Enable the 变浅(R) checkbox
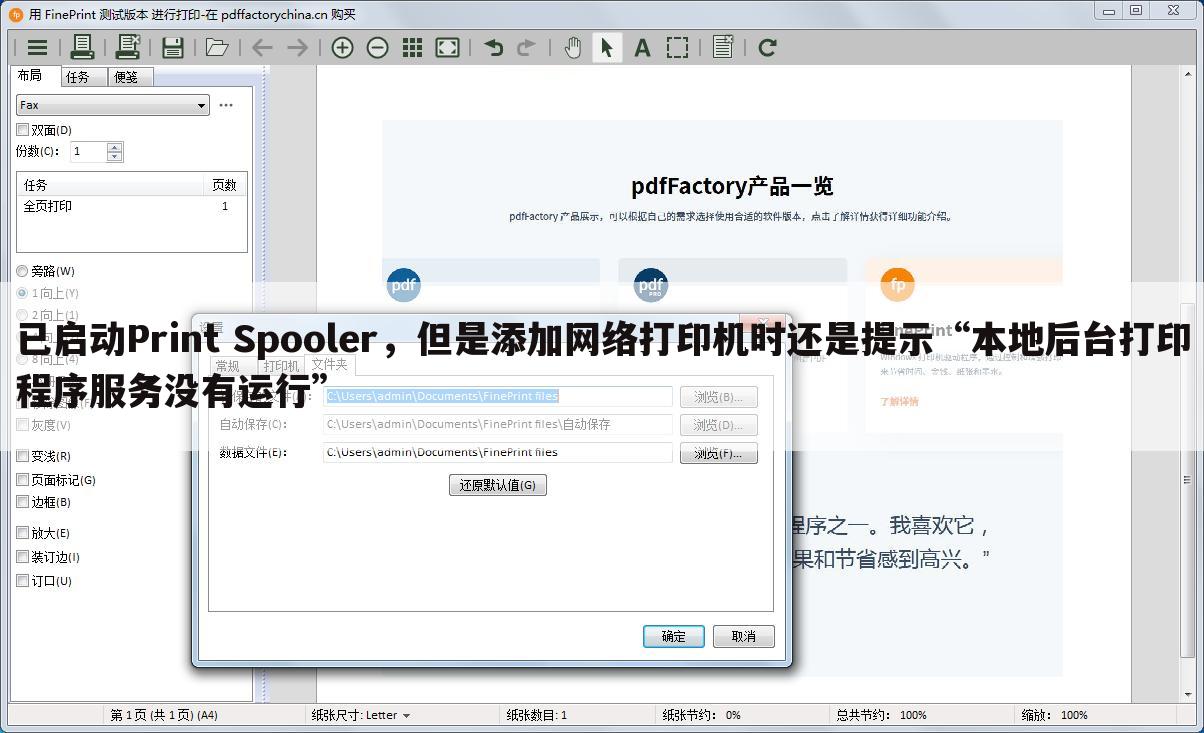Viewport: 1204px width, 733px height. (x=23, y=456)
